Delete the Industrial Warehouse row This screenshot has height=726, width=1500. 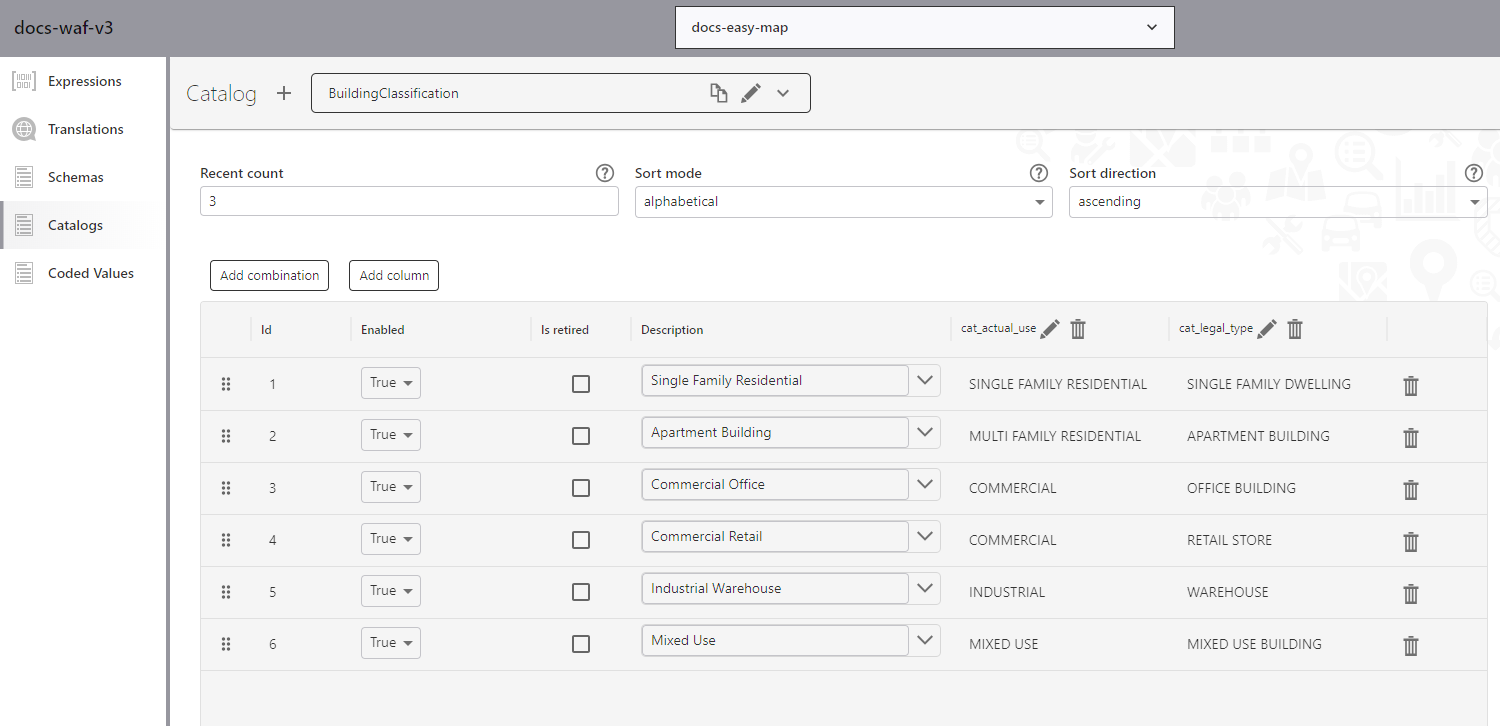[1411, 593]
